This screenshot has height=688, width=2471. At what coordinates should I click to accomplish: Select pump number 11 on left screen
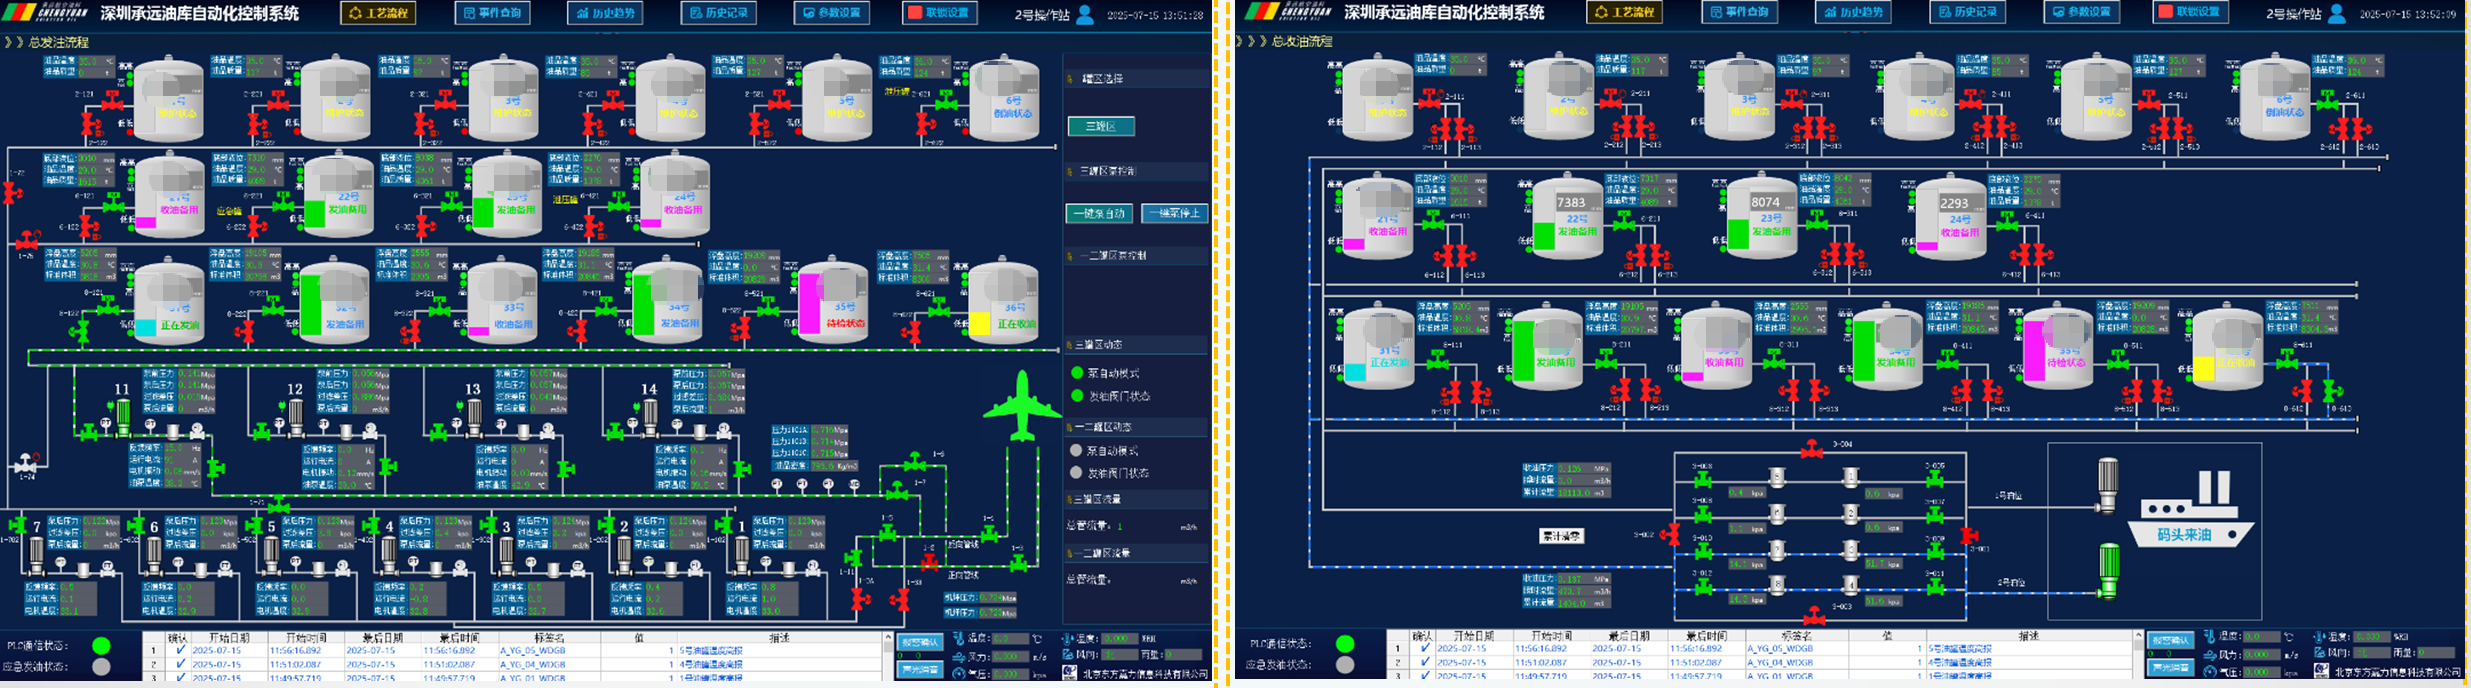click(x=123, y=413)
